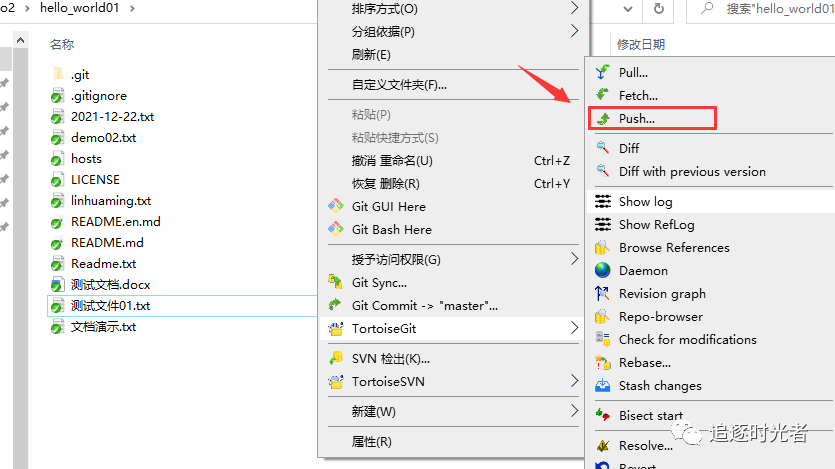Image resolution: width=835 pixels, height=469 pixels.
Task: Click the Check for modifications icon
Action: click(603, 339)
